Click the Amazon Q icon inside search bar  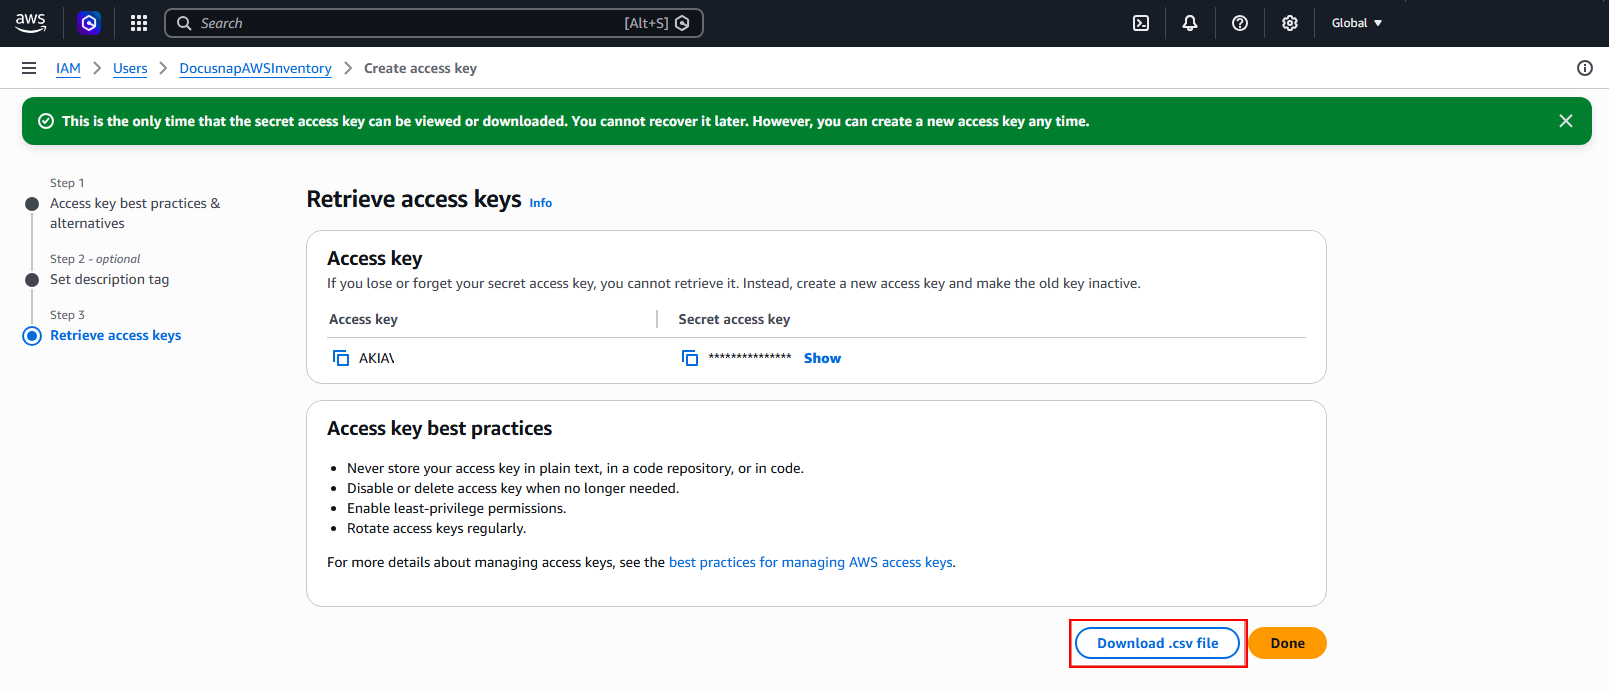click(x=682, y=23)
